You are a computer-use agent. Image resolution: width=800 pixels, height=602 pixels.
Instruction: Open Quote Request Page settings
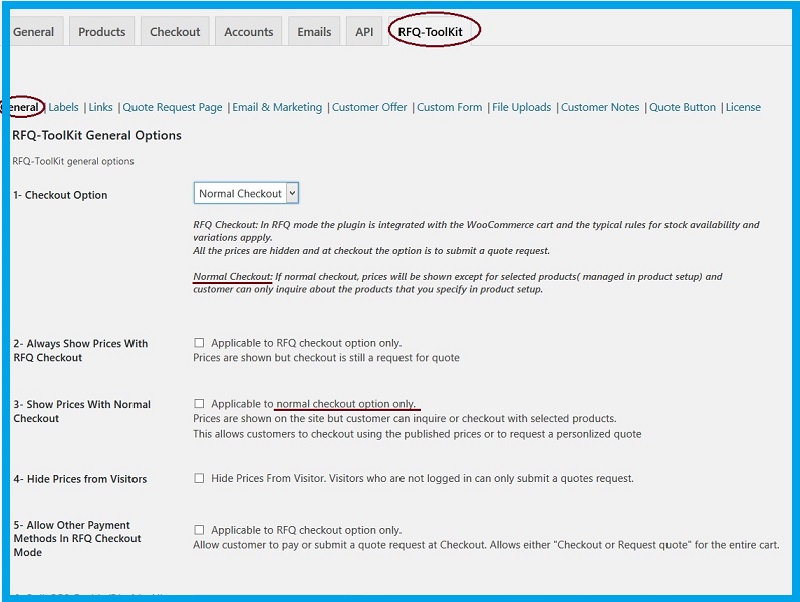click(172, 107)
